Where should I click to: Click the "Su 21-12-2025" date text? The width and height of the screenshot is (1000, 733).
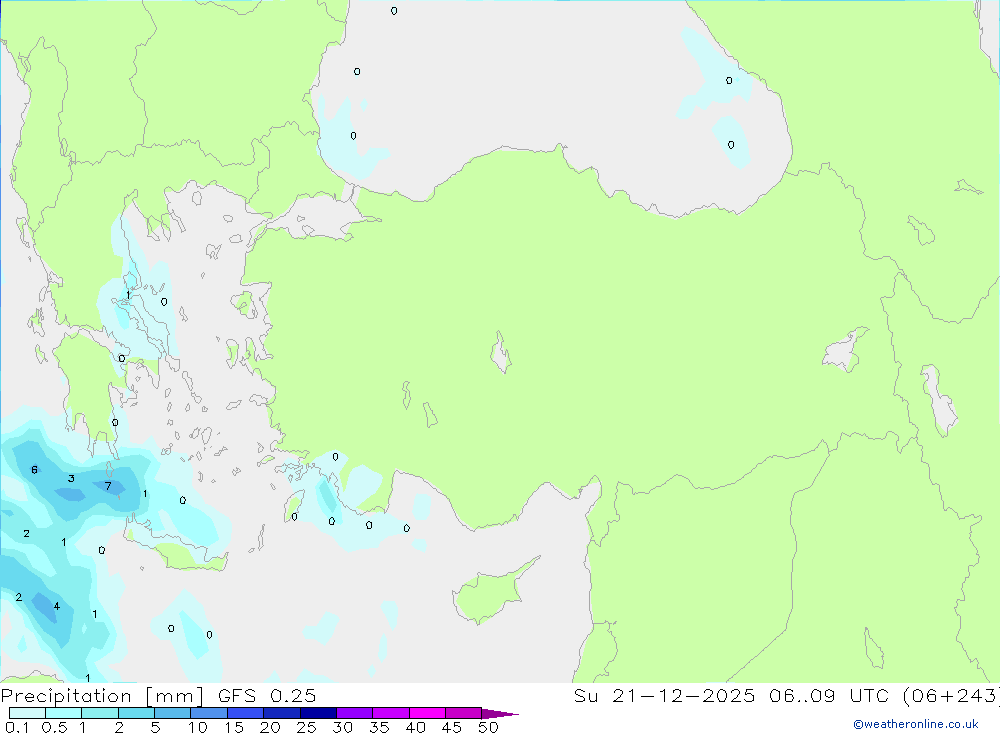click(x=664, y=696)
